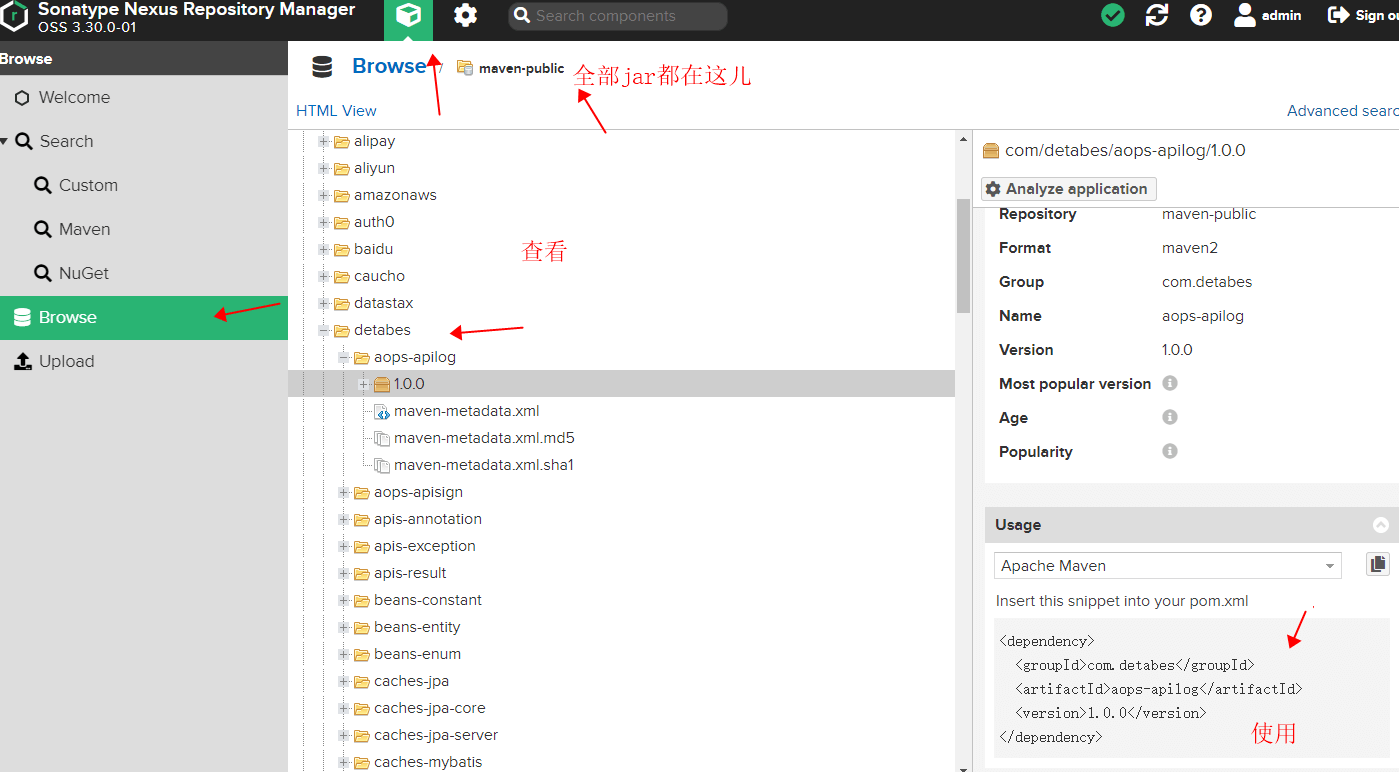Select the caches-jpa-server folder

[436, 735]
